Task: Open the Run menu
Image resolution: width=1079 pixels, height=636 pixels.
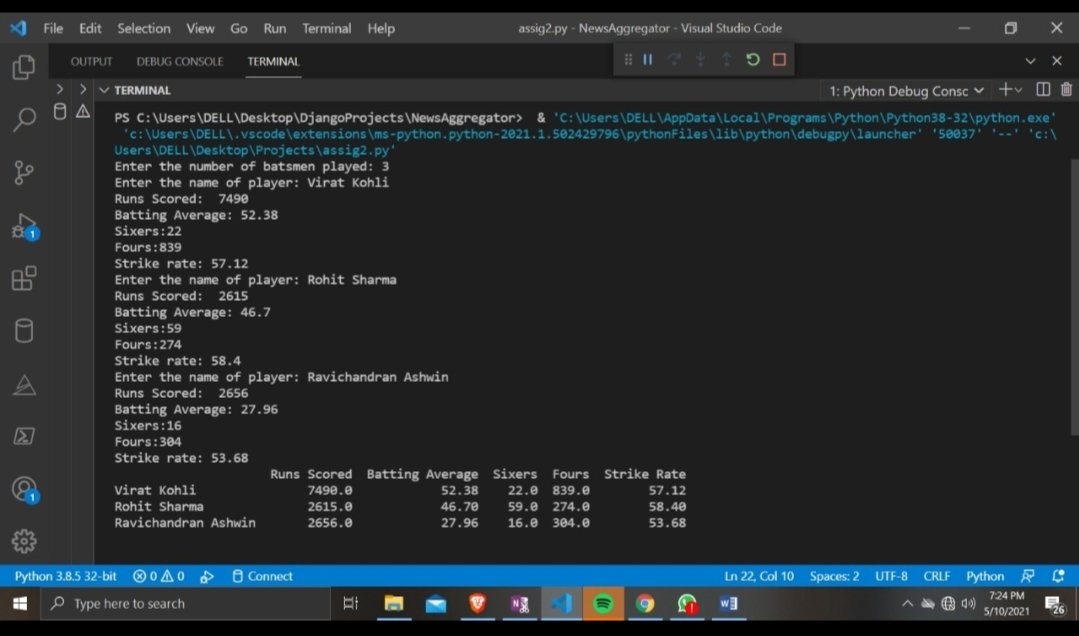Action: [275, 28]
